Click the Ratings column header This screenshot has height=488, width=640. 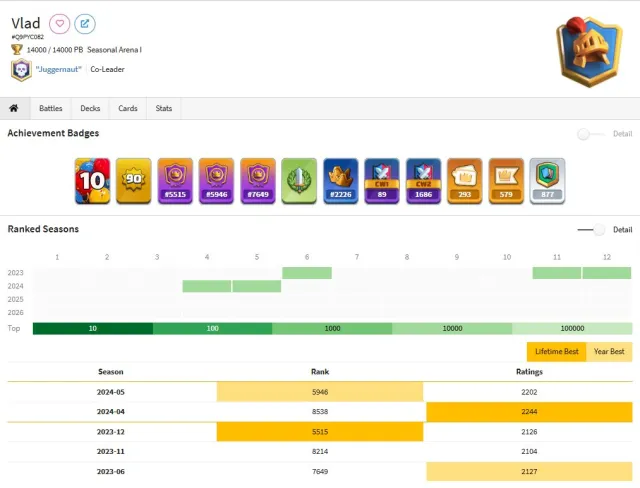(529, 372)
